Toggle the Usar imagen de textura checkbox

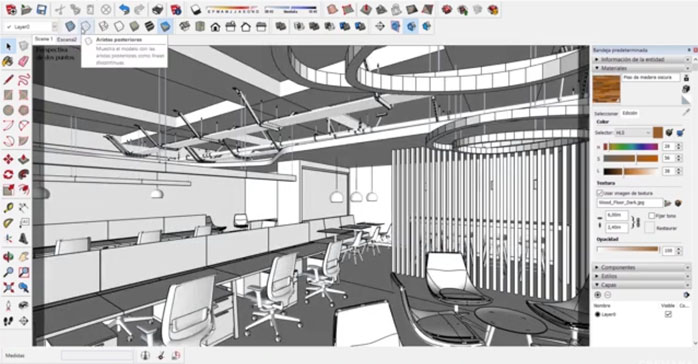[x=600, y=193]
